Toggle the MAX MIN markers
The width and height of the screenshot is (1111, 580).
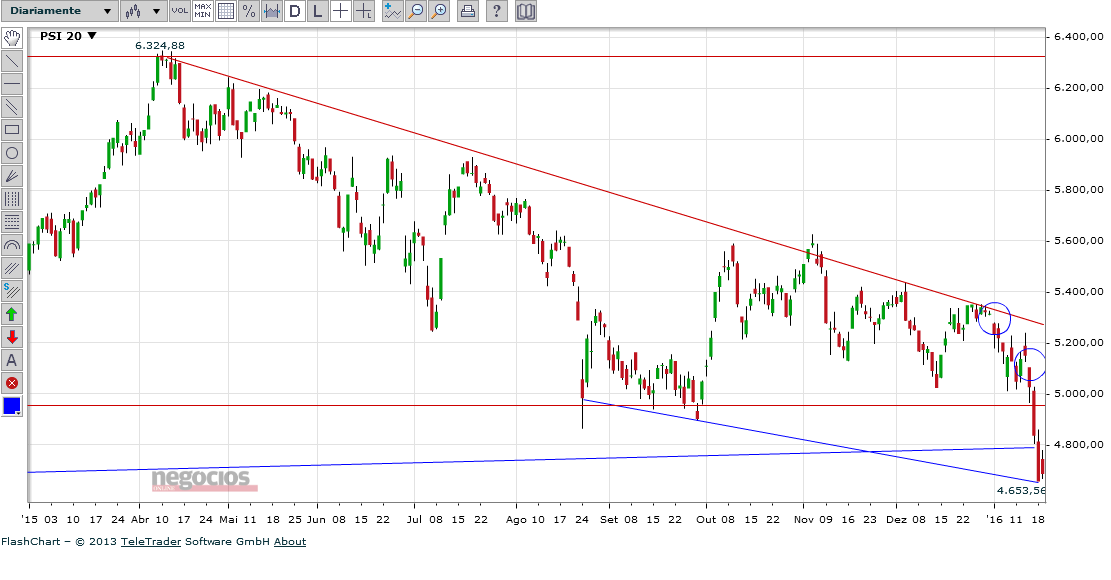point(203,11)
